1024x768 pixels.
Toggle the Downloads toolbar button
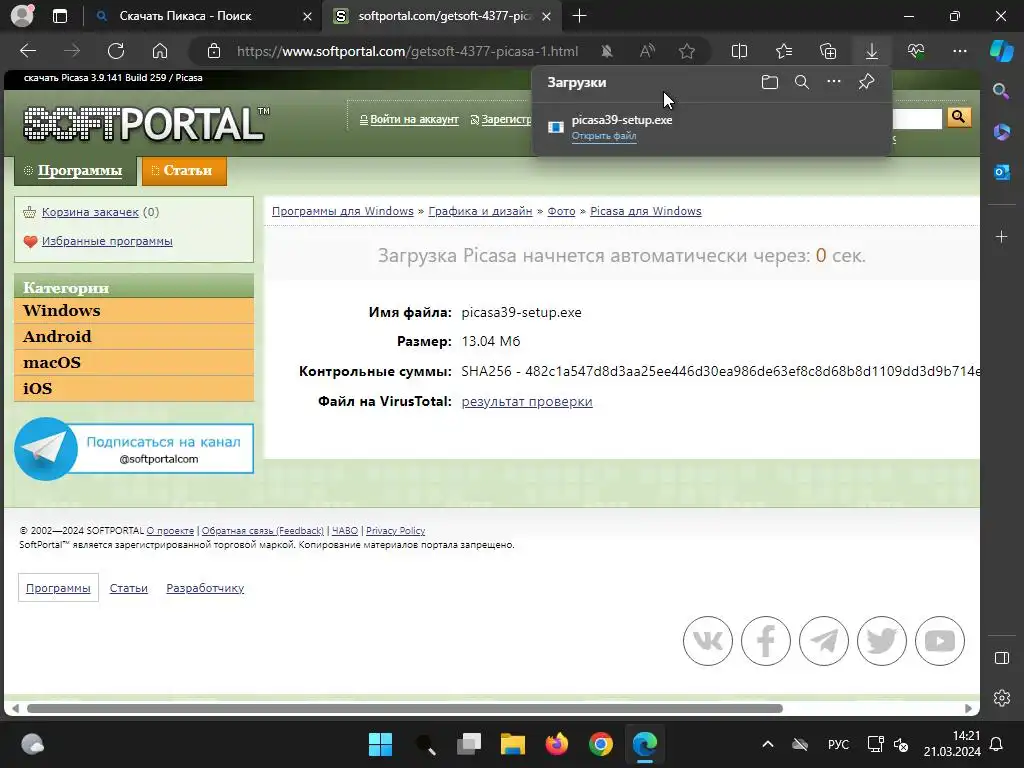(x=872, y=51)
